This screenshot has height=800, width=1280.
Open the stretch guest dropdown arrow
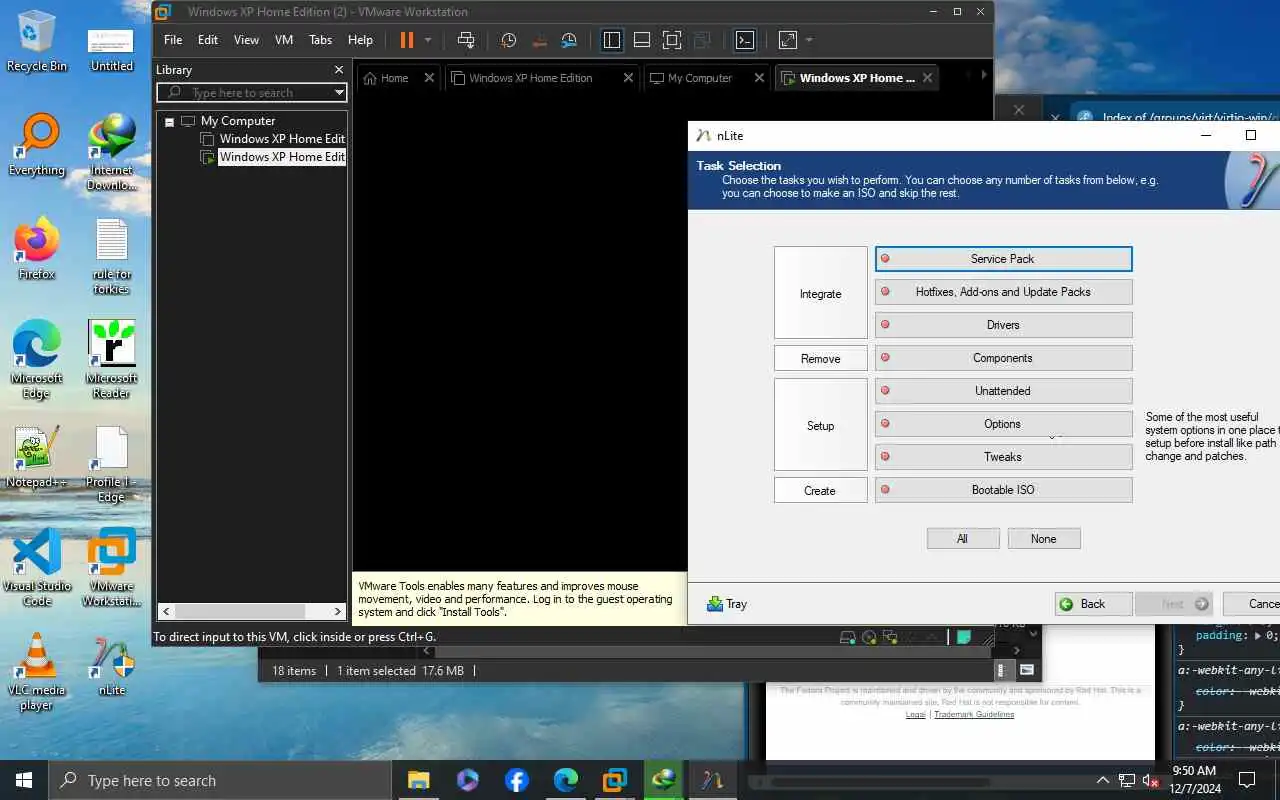click(x=809, y=40)
